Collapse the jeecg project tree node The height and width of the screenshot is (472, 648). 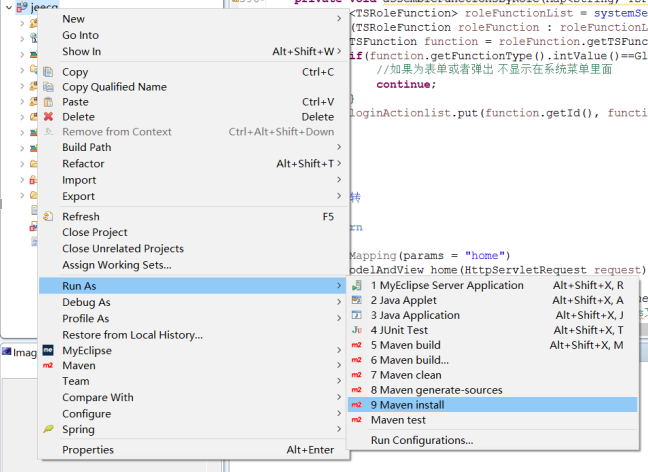9,7
